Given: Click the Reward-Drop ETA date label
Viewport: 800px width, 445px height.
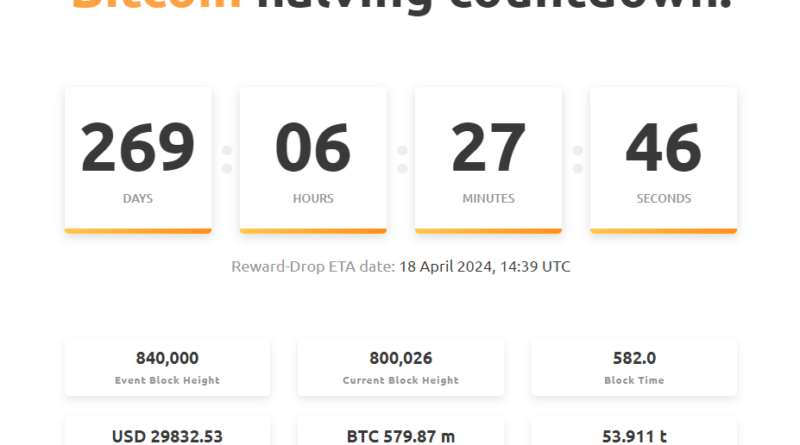Looking at the screenshot, I should tap(312, 267).
